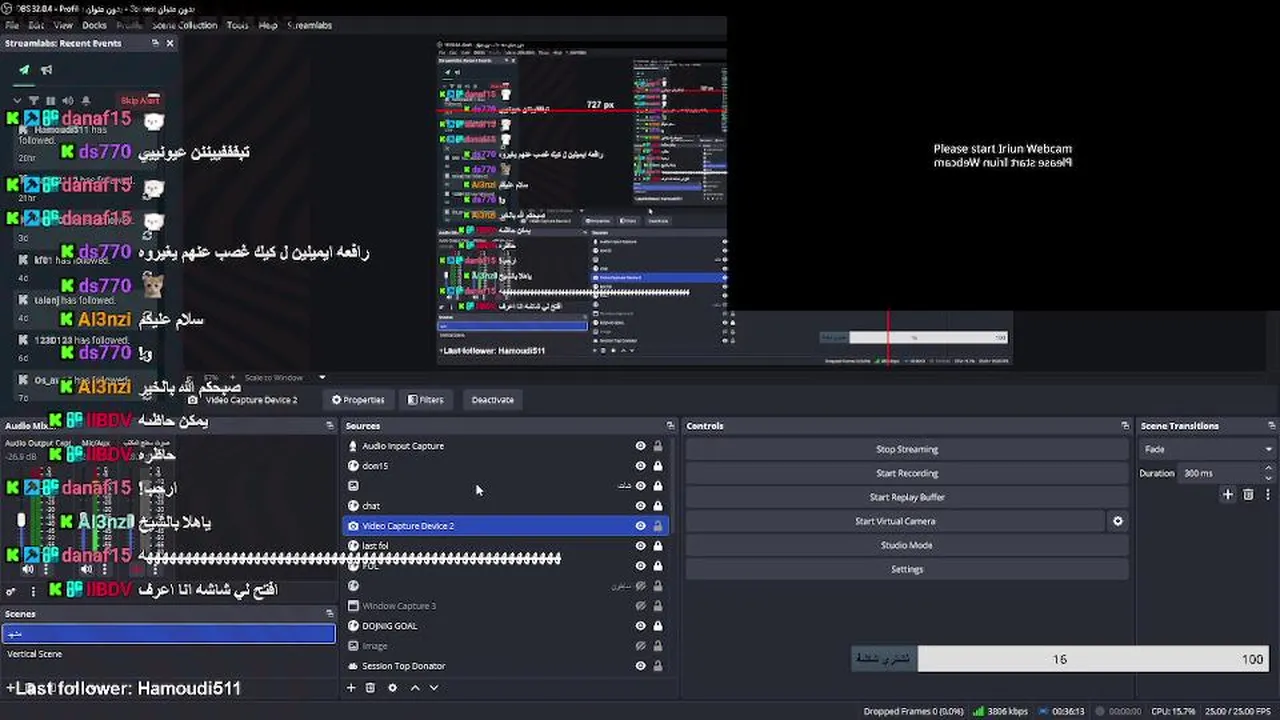The height and width of the screenshot is (720, 1280).
Task: Add a new source with the plus icon
Action: coord(351,688)
